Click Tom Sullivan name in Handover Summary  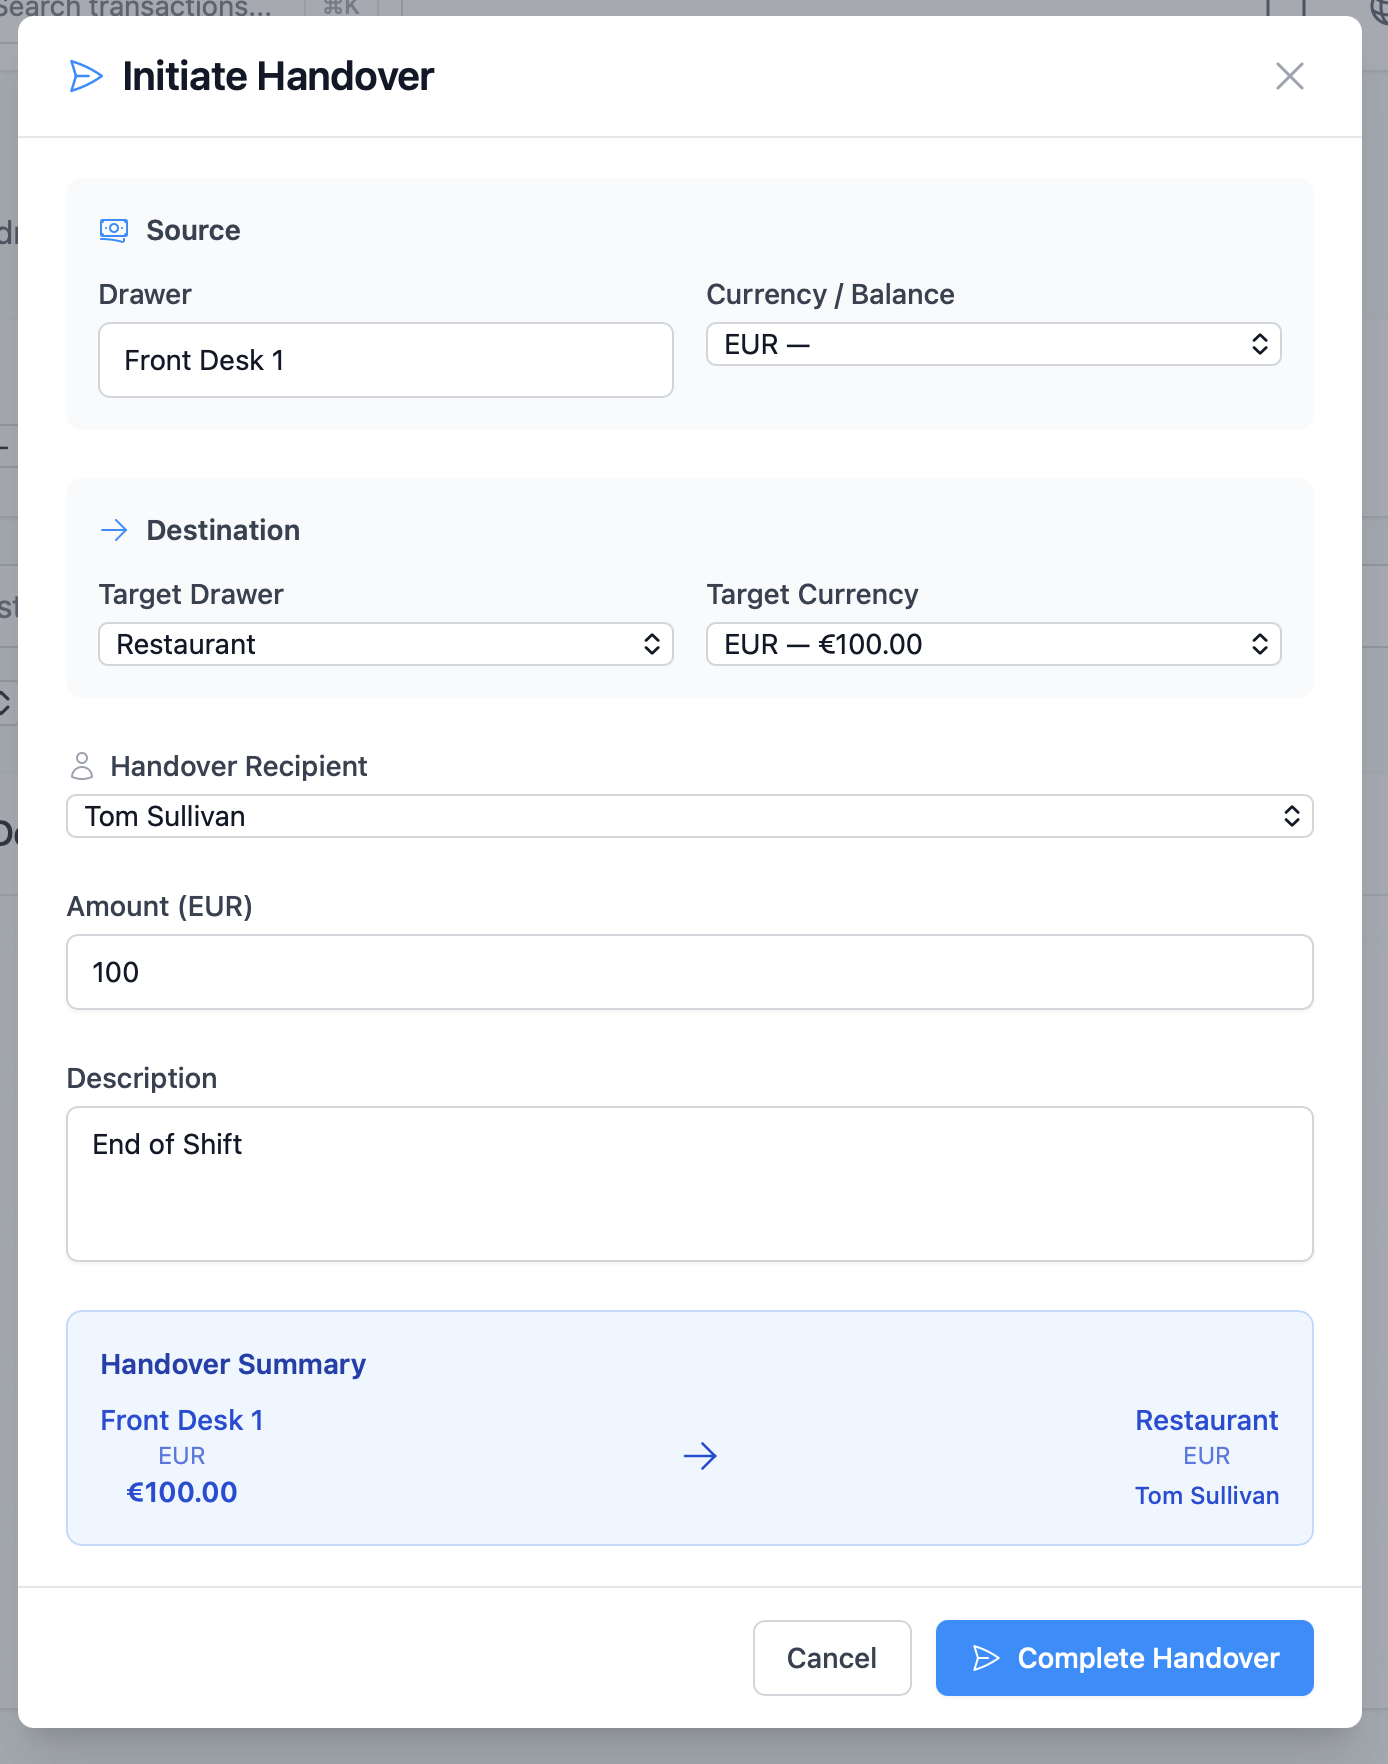tap(1206, 1495)
